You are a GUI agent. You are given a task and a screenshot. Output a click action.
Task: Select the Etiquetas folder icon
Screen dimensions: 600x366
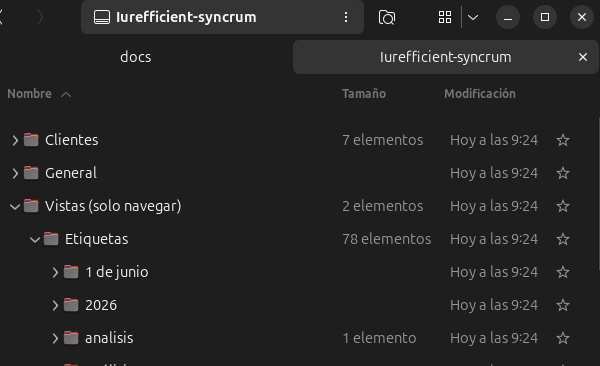[x=51, y=239]
